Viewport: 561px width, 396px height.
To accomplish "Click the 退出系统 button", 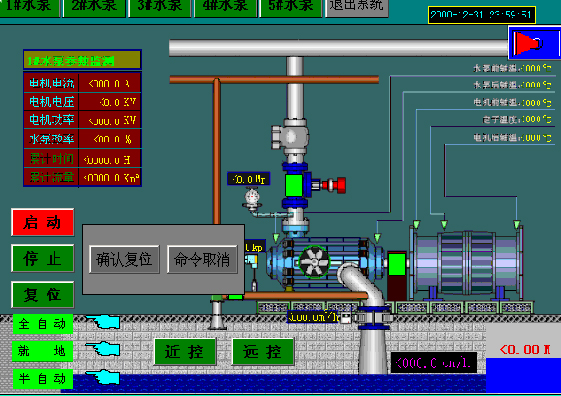I will tap(357, 7).
